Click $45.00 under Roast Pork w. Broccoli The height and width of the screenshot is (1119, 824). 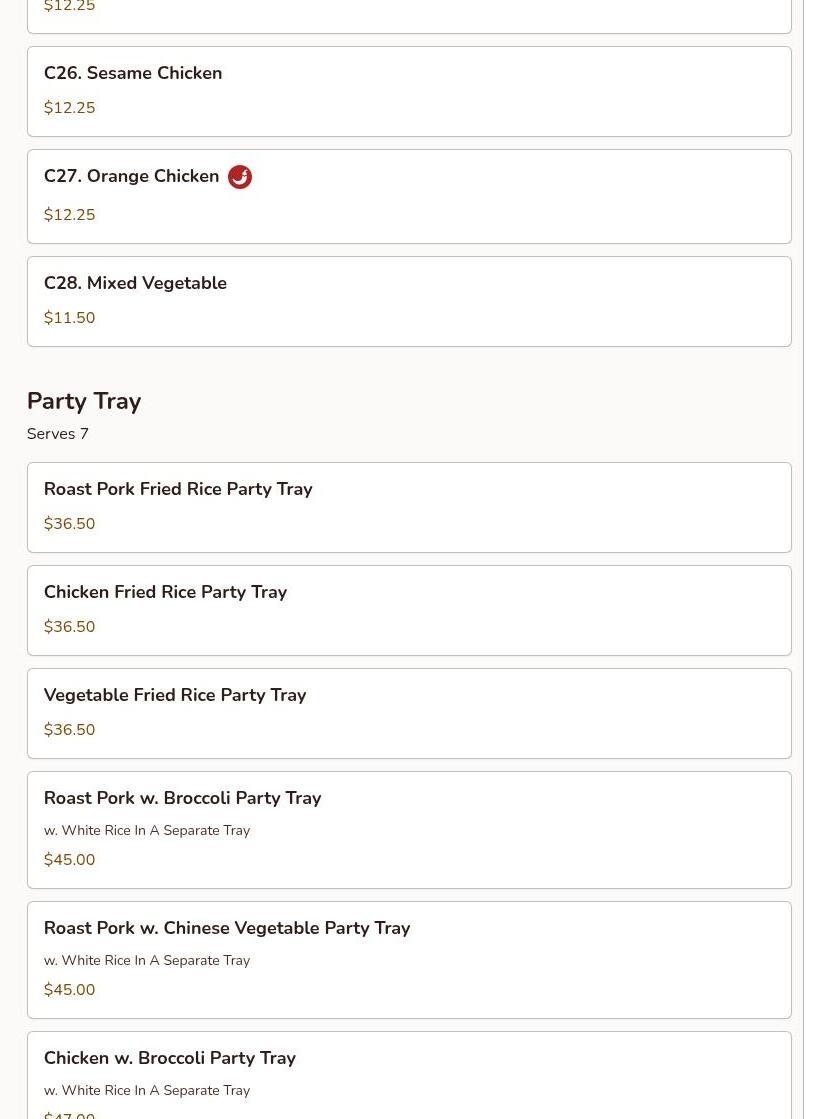coord(70,860)
